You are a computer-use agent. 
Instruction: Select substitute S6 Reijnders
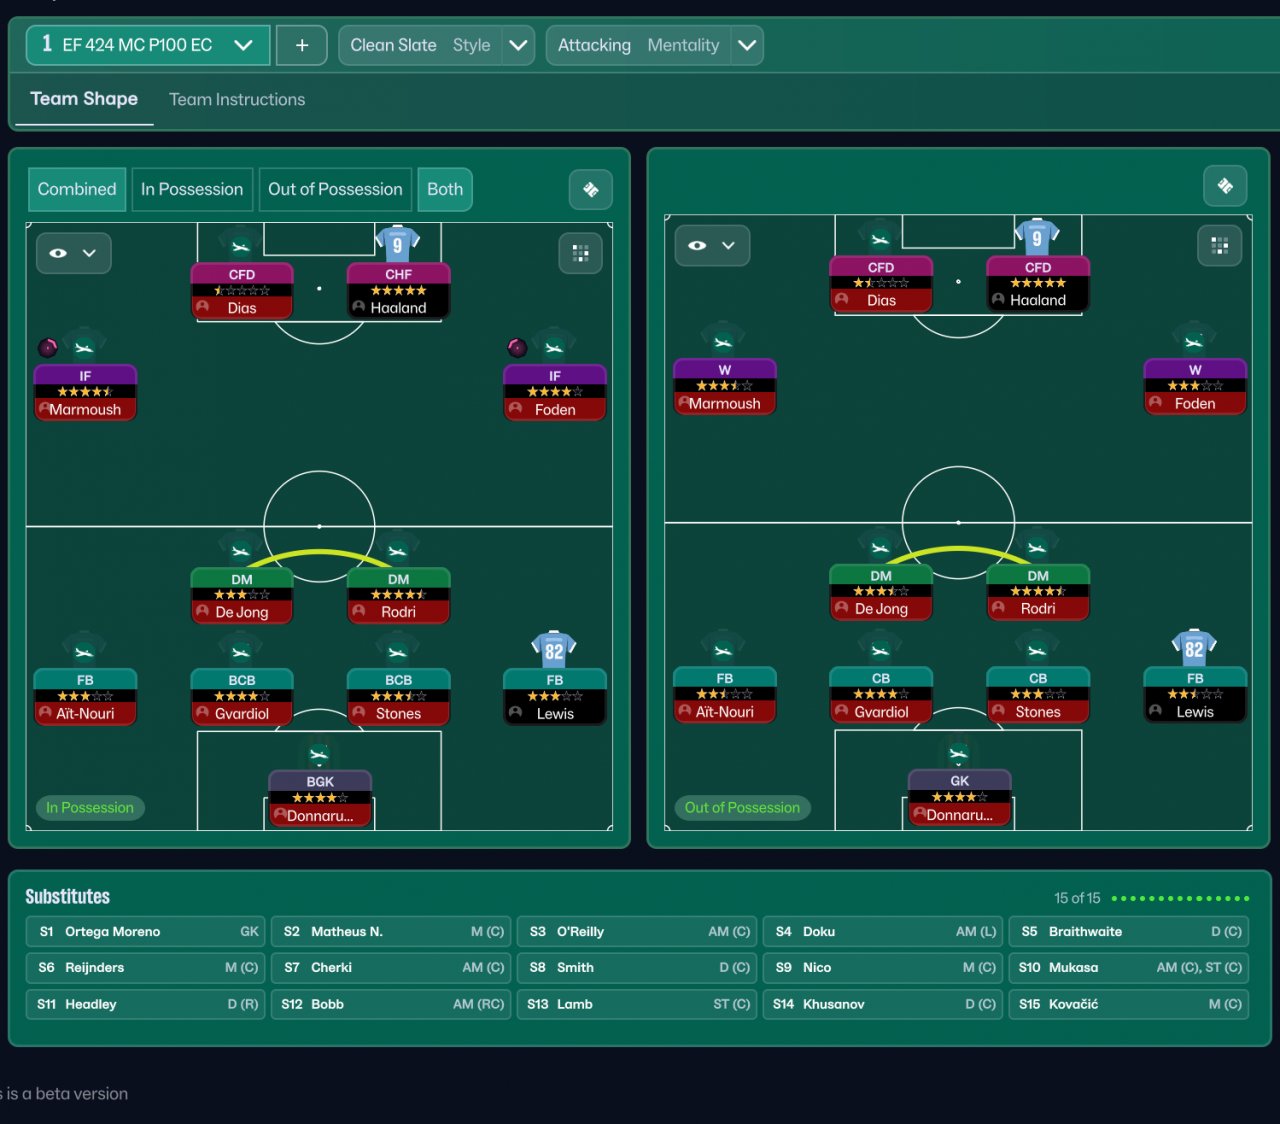(x=145, y=968)
